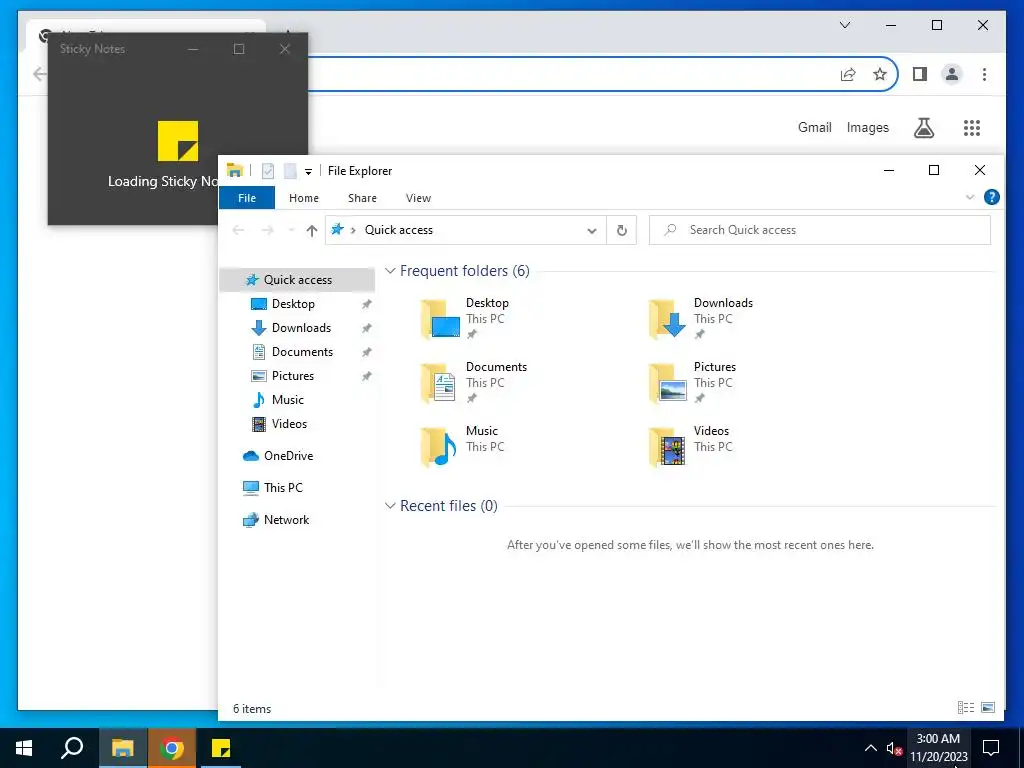Switch to the Home ribbon tab
Viewport: 1024px width, 768px height.
[304, 198]
